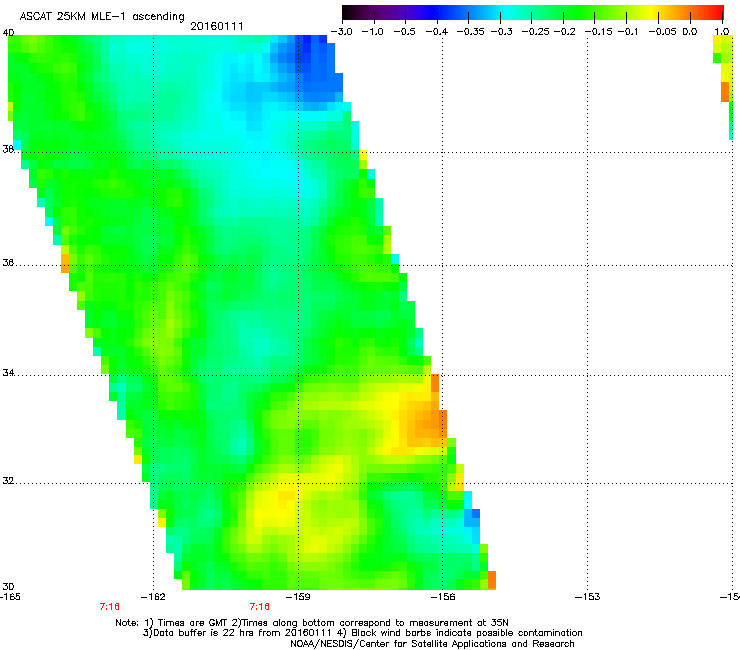Click the color scale label "-0.05"
Image resolution: width=740 pixels, height=650 pixels.
[x=662, y=32]
